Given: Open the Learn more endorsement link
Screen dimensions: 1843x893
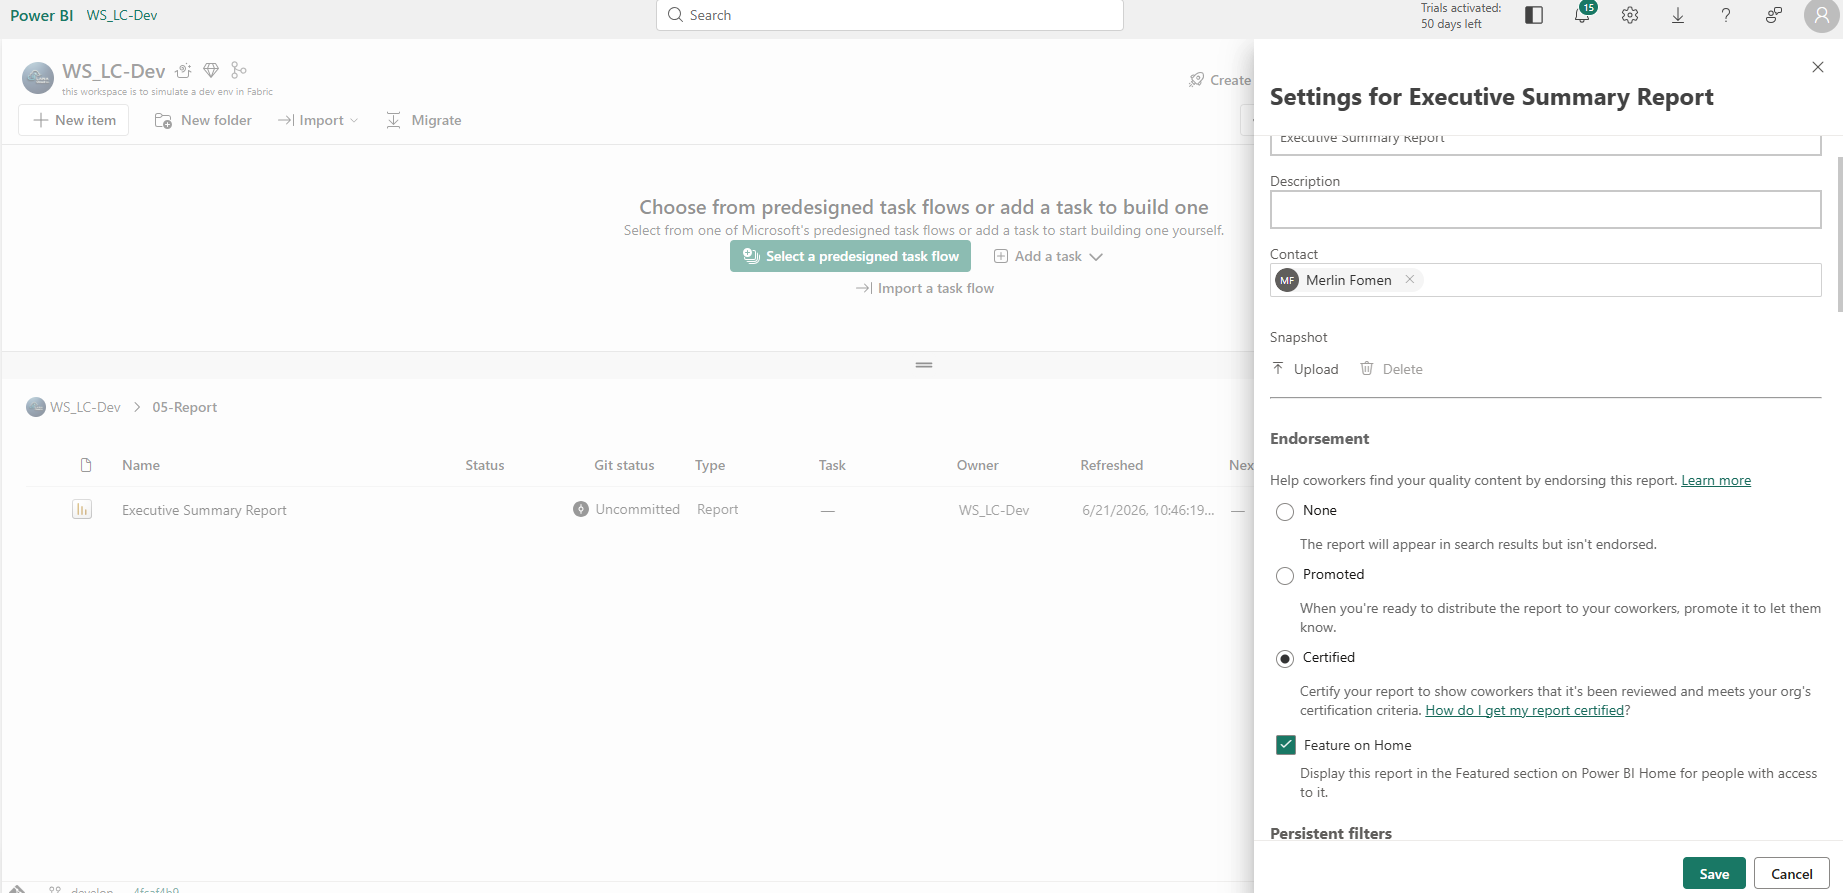Looking at the screenshot, I should (1716, 481).
